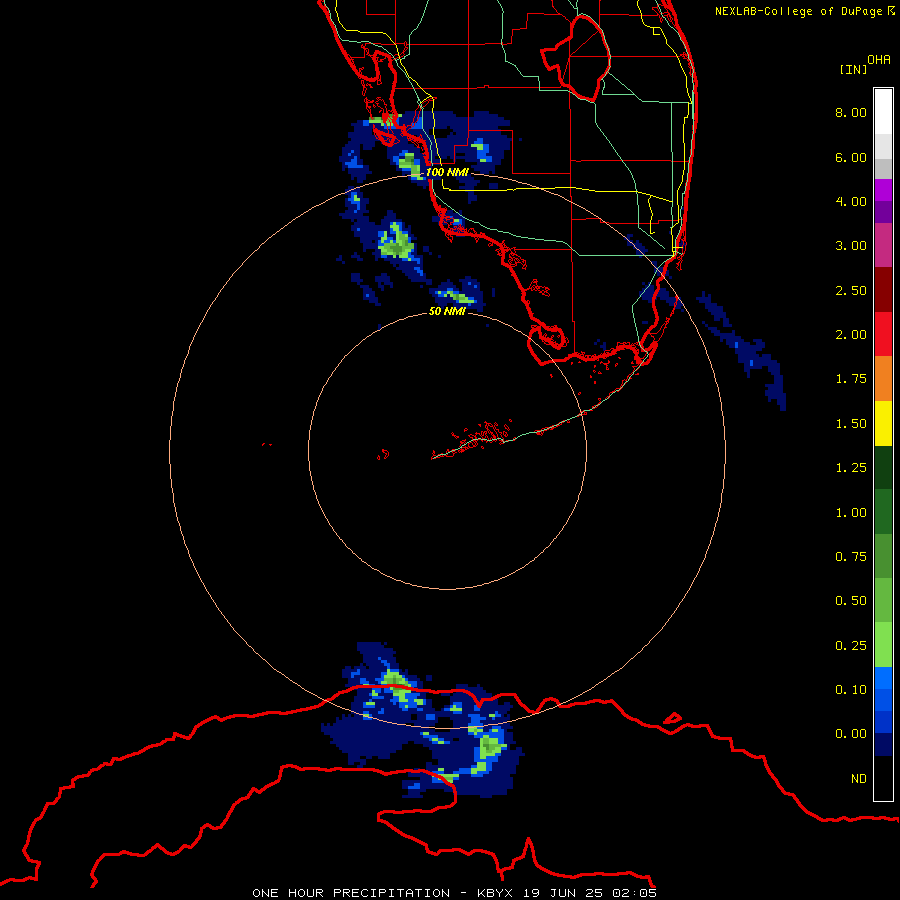Click the 0.50 legend value
900x900 pixels.
point(851,601)
